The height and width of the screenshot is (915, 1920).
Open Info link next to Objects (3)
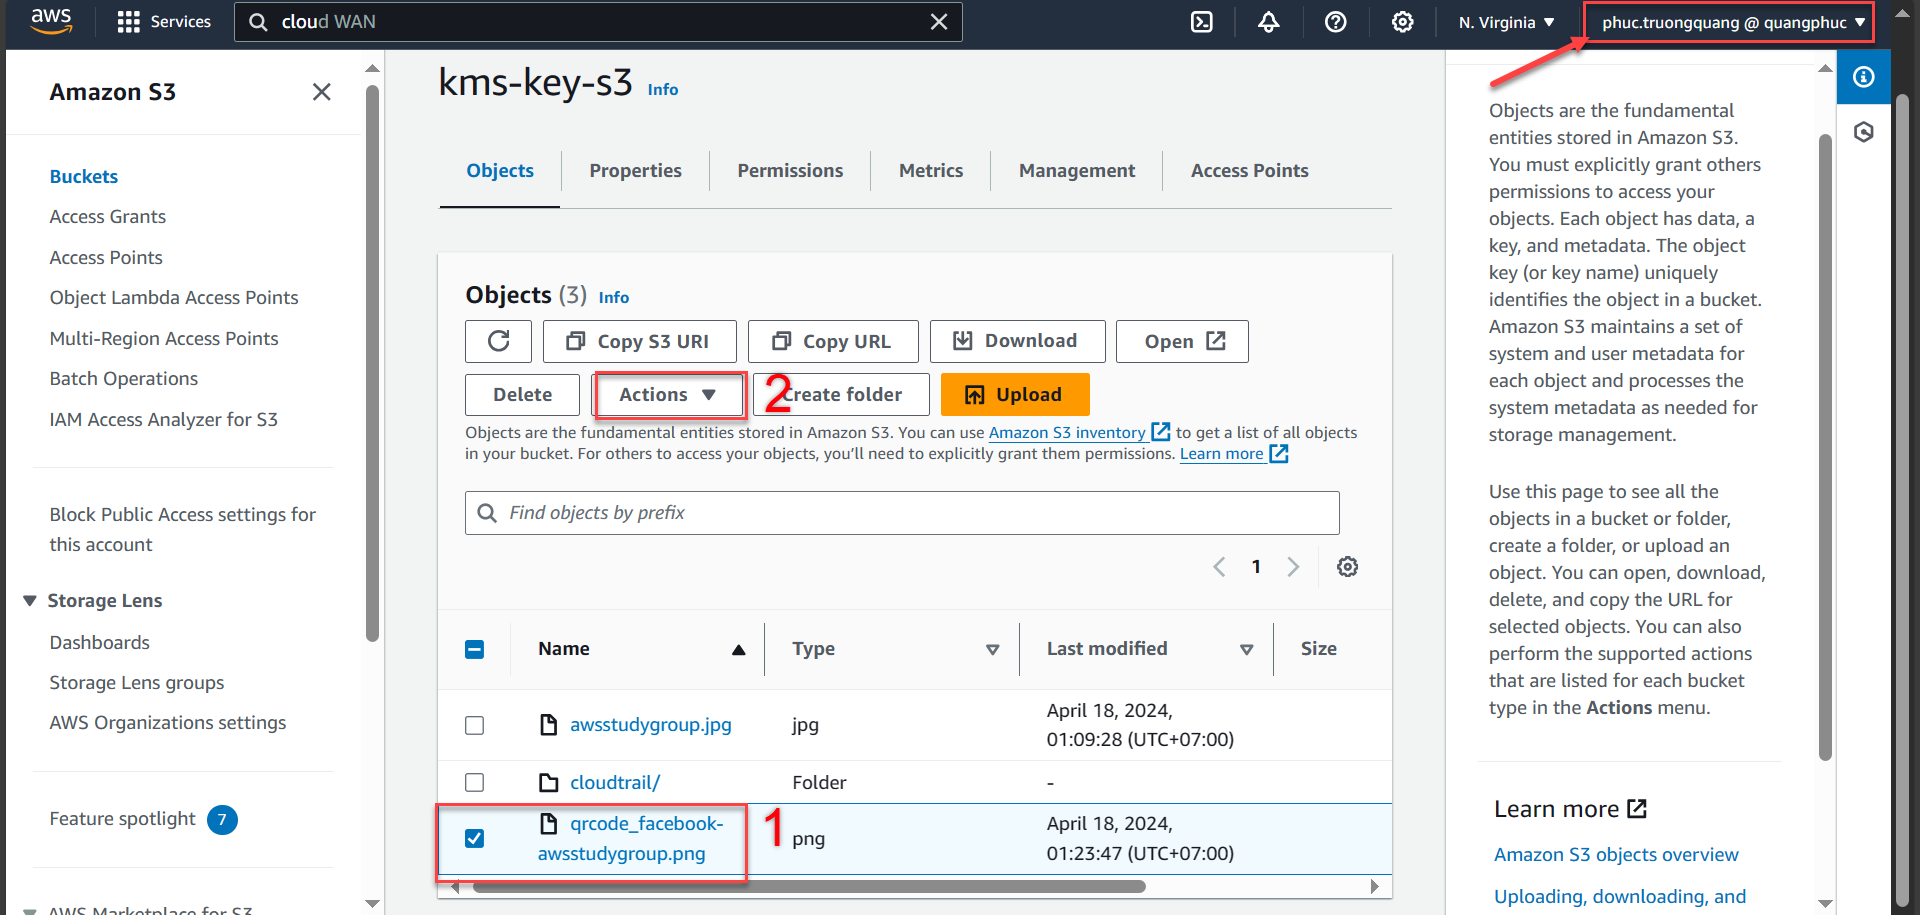(x=614, y=297)
